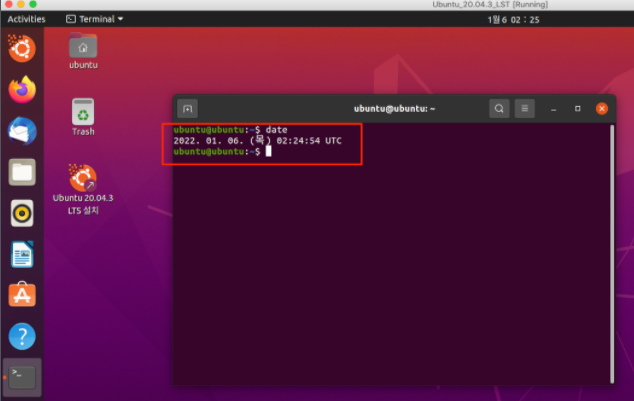Expand the Terminal app menu in top bar
Screen dimensions: 634x401
coord(95,19)
